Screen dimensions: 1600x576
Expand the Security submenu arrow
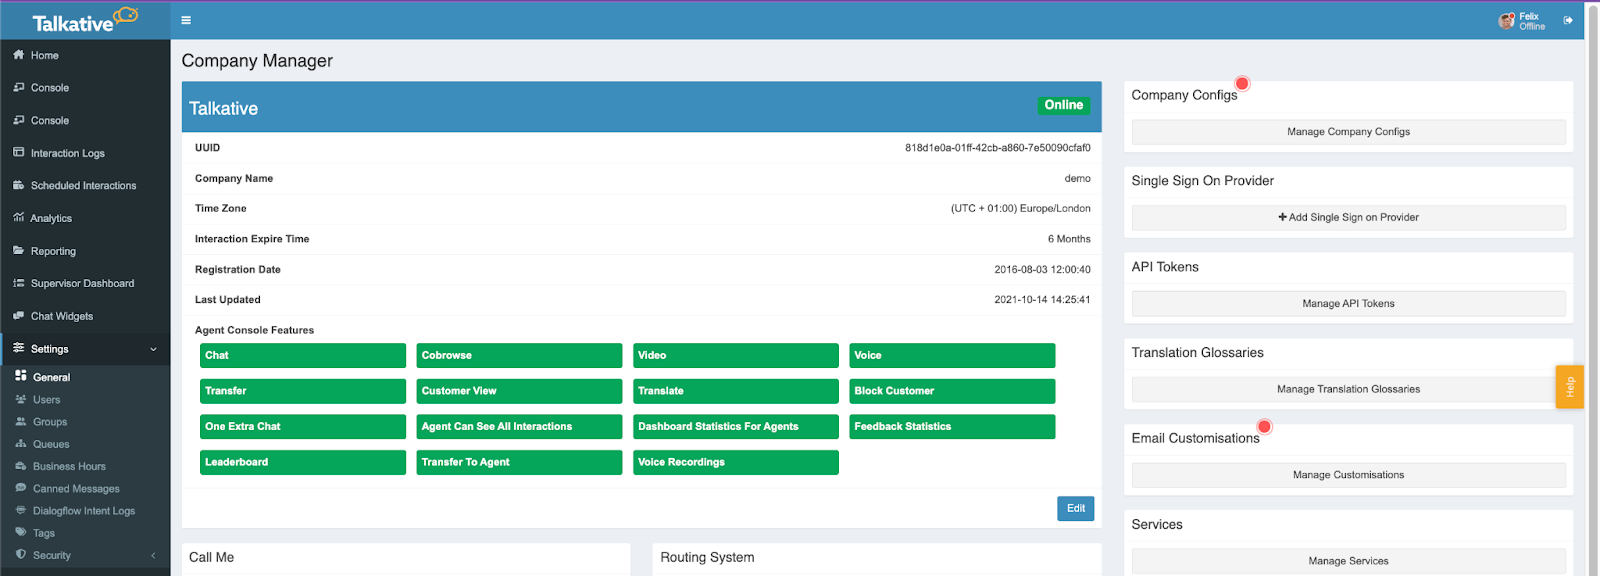(x=153, y=555)
